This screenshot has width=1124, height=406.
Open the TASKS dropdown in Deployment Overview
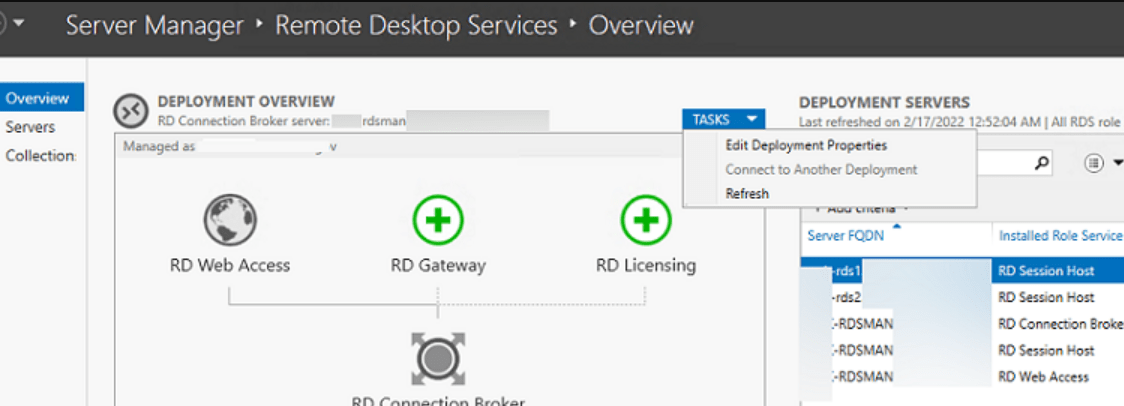[x=724, y=120]
